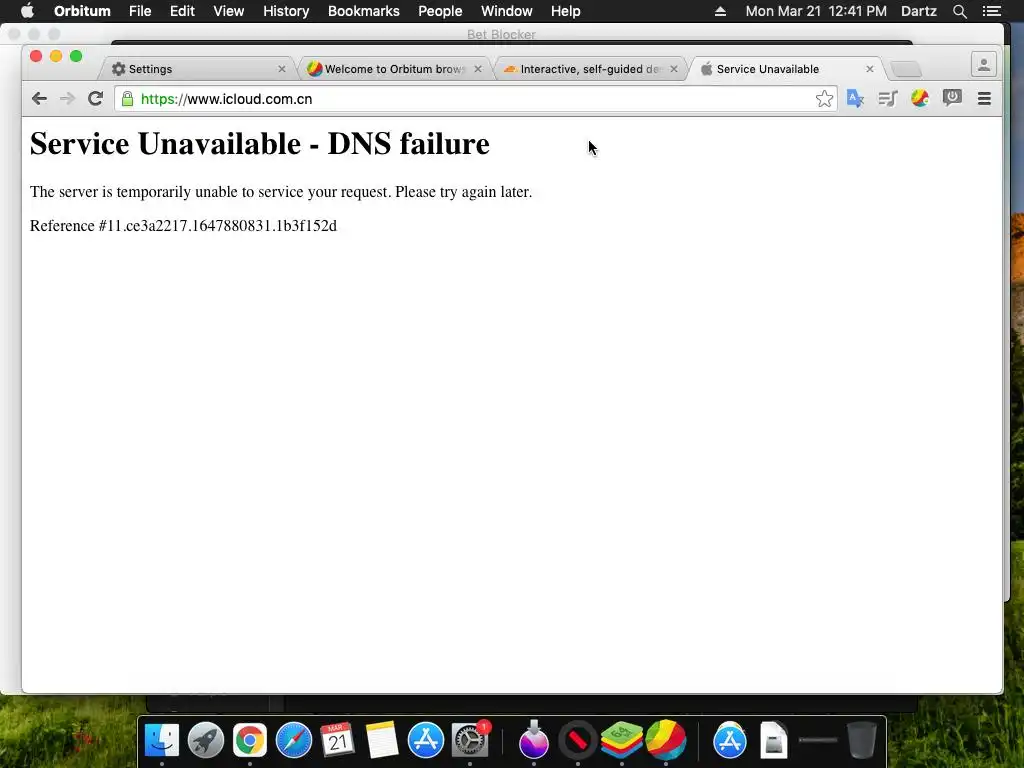1024x768 pixels.
Task: Switch to Welcome to Orbitum browser tab
Action: [x=394, y=69]
